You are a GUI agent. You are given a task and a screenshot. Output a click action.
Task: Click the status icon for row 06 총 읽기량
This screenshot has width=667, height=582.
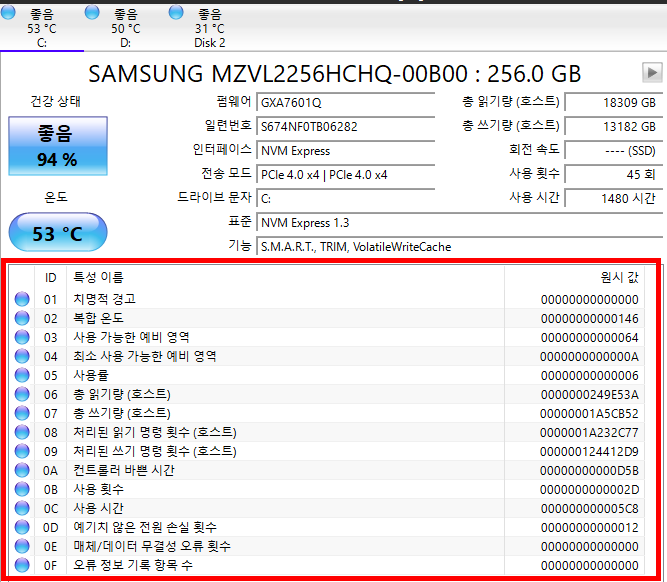pyautogui.click(x=22, y=394)
